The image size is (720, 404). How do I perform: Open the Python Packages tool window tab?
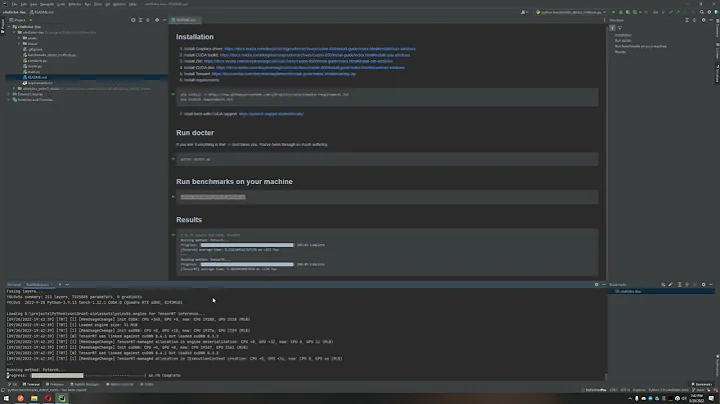[x=84, y=384]
